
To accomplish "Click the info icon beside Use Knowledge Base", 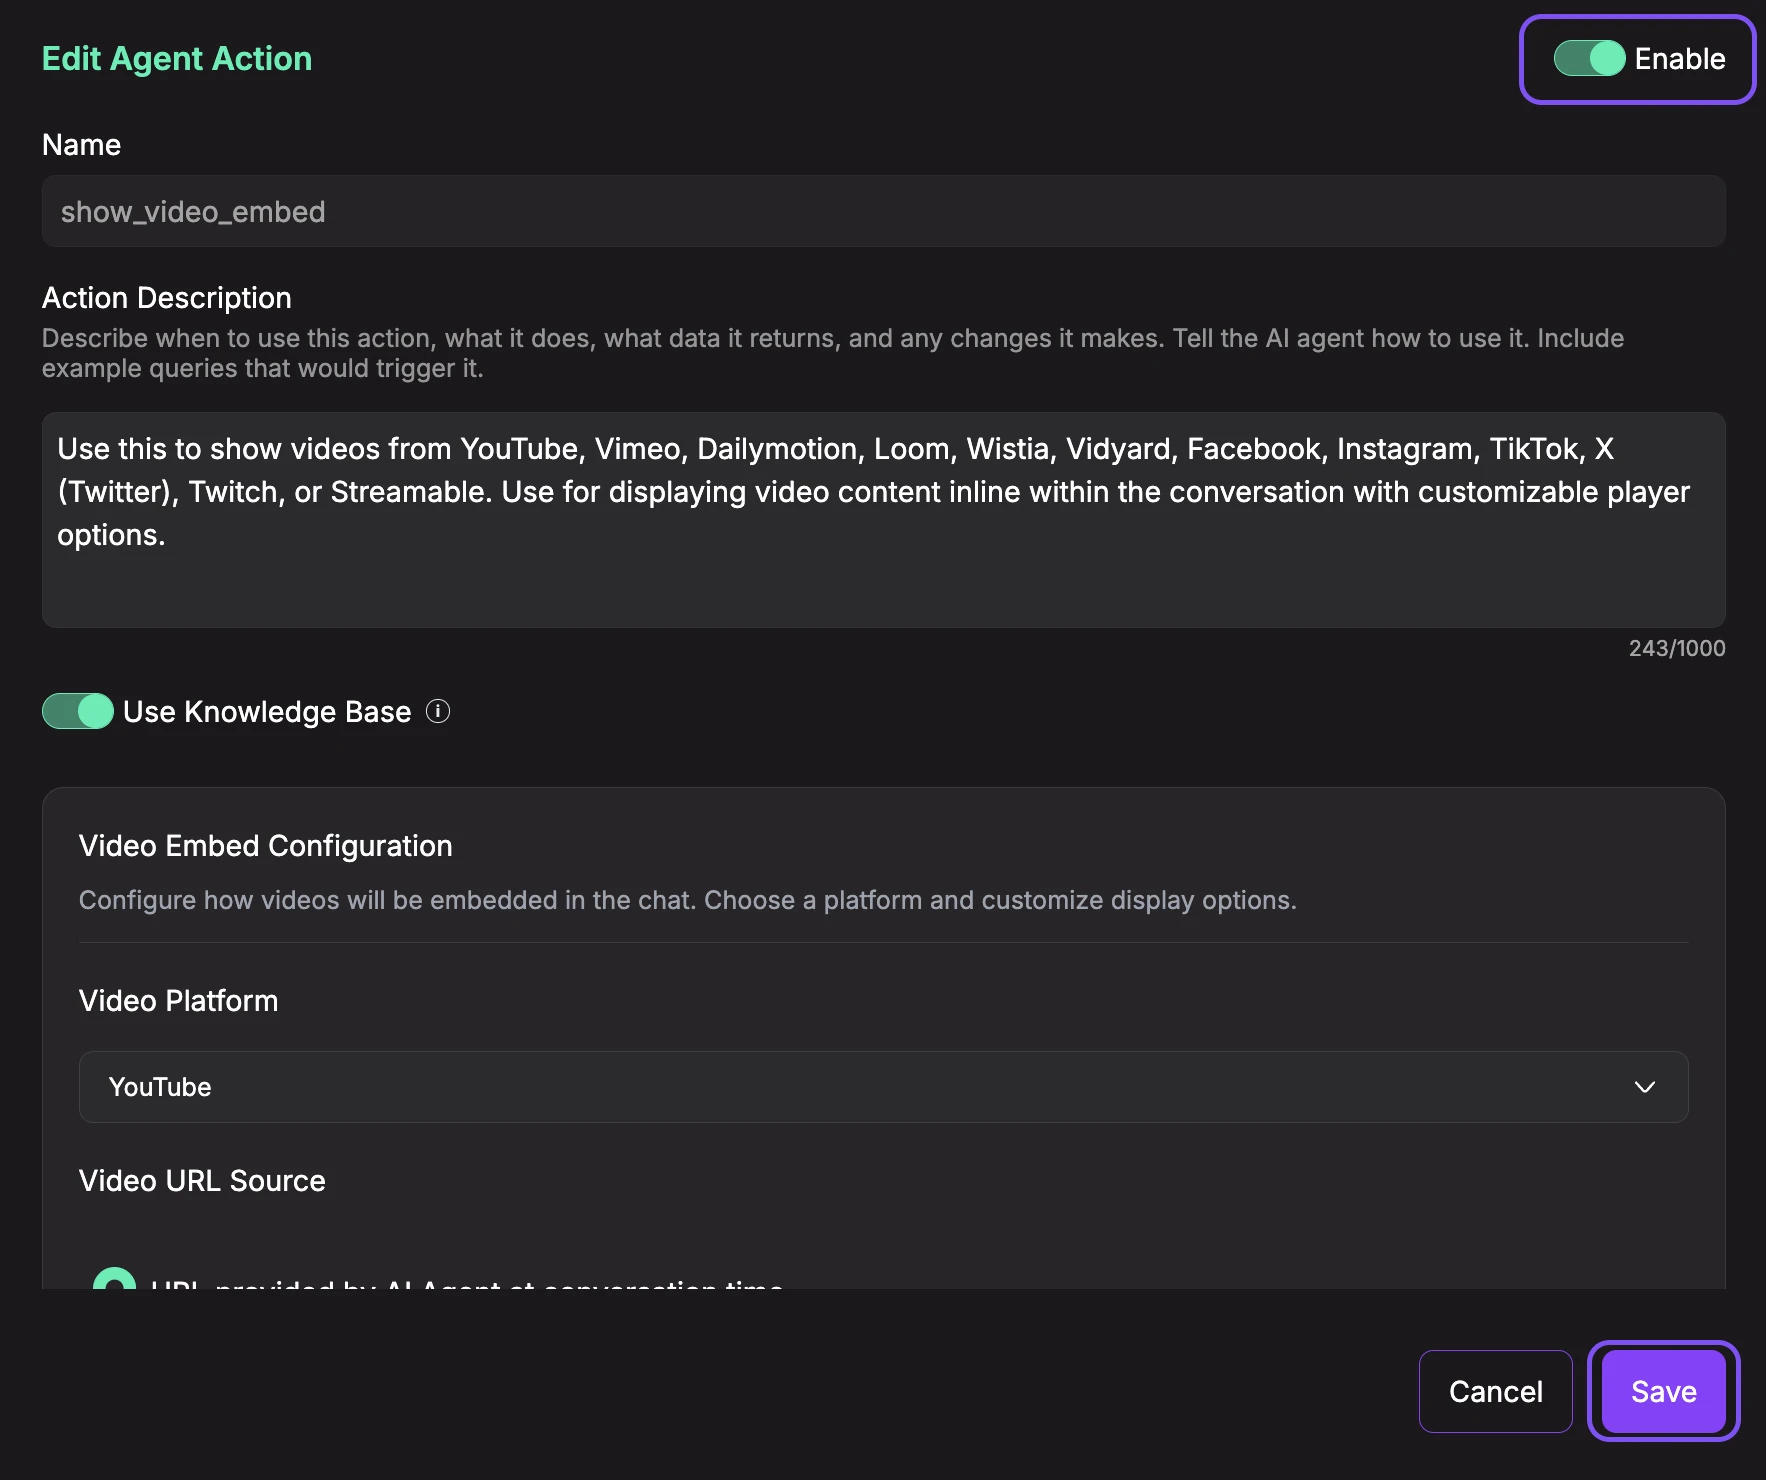I will (x=438, y=711).
